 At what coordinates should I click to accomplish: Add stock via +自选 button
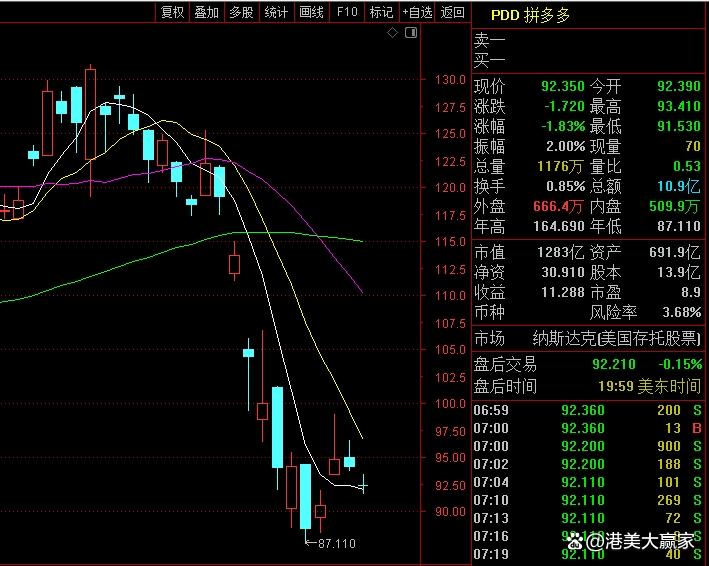(417, 12)
